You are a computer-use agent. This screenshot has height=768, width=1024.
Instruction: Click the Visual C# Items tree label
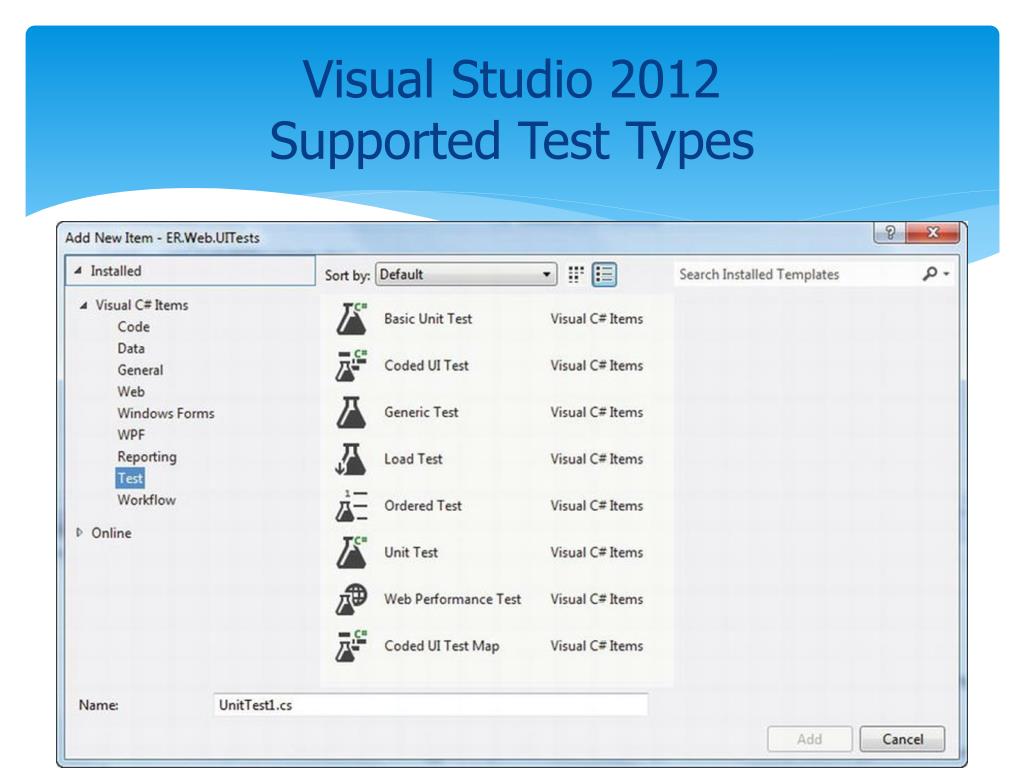click(142, 305)
